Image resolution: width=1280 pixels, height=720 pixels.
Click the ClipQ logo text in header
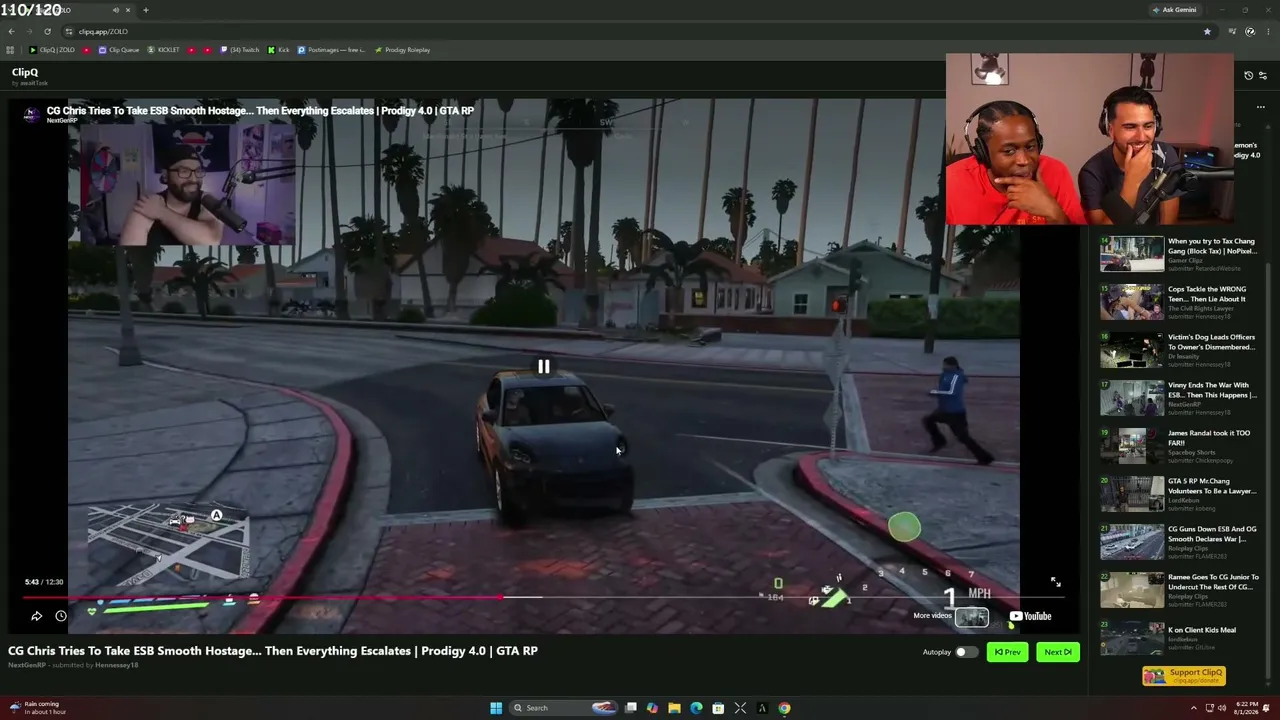point(25,72)
